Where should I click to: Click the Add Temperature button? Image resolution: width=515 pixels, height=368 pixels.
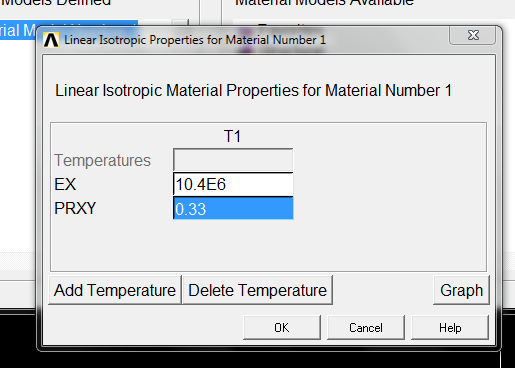pos(115,290)
